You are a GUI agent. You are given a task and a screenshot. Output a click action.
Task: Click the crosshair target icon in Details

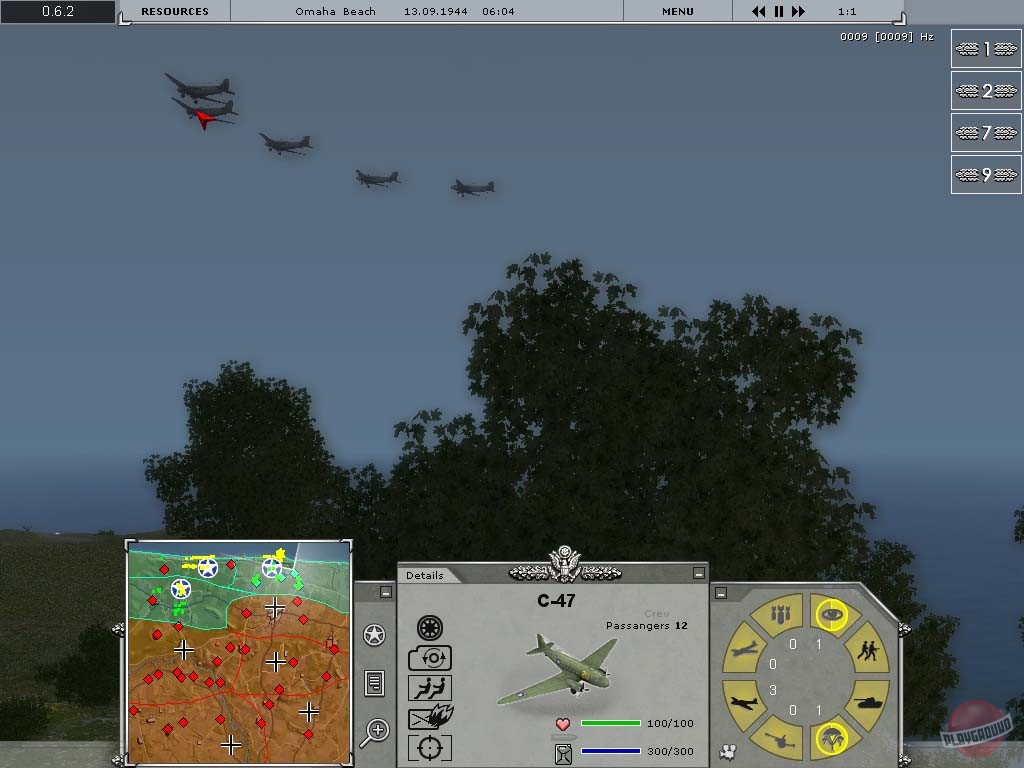pos(430,747)
